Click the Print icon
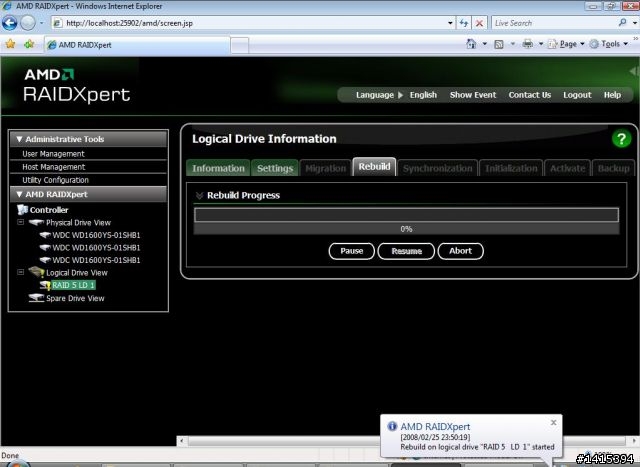Viewport: 640px width, 467px height. click(x=528, y=44)
